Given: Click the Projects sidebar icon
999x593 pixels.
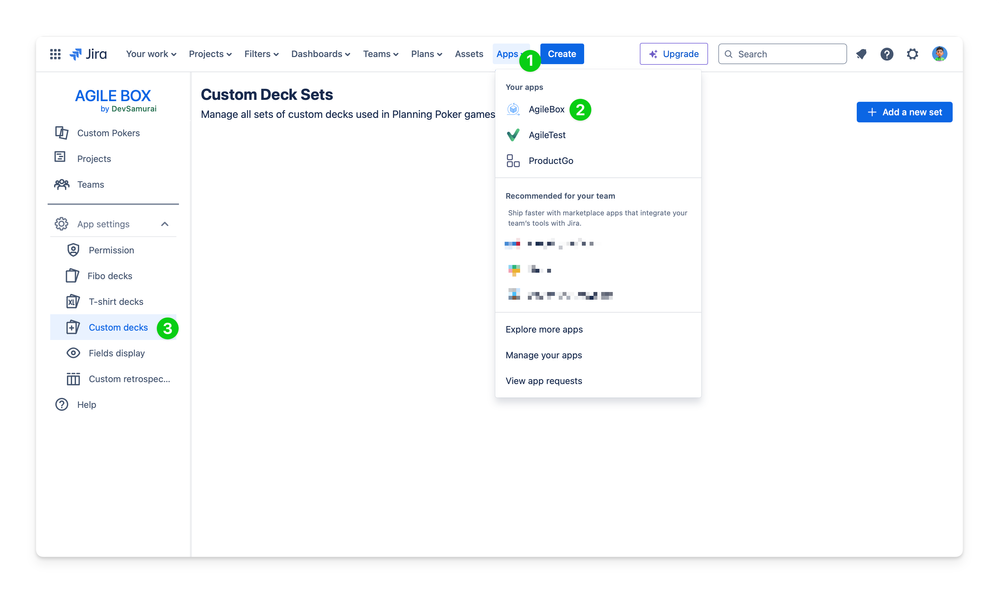Looking at the screenshot, I should click(x=60, y=157).
